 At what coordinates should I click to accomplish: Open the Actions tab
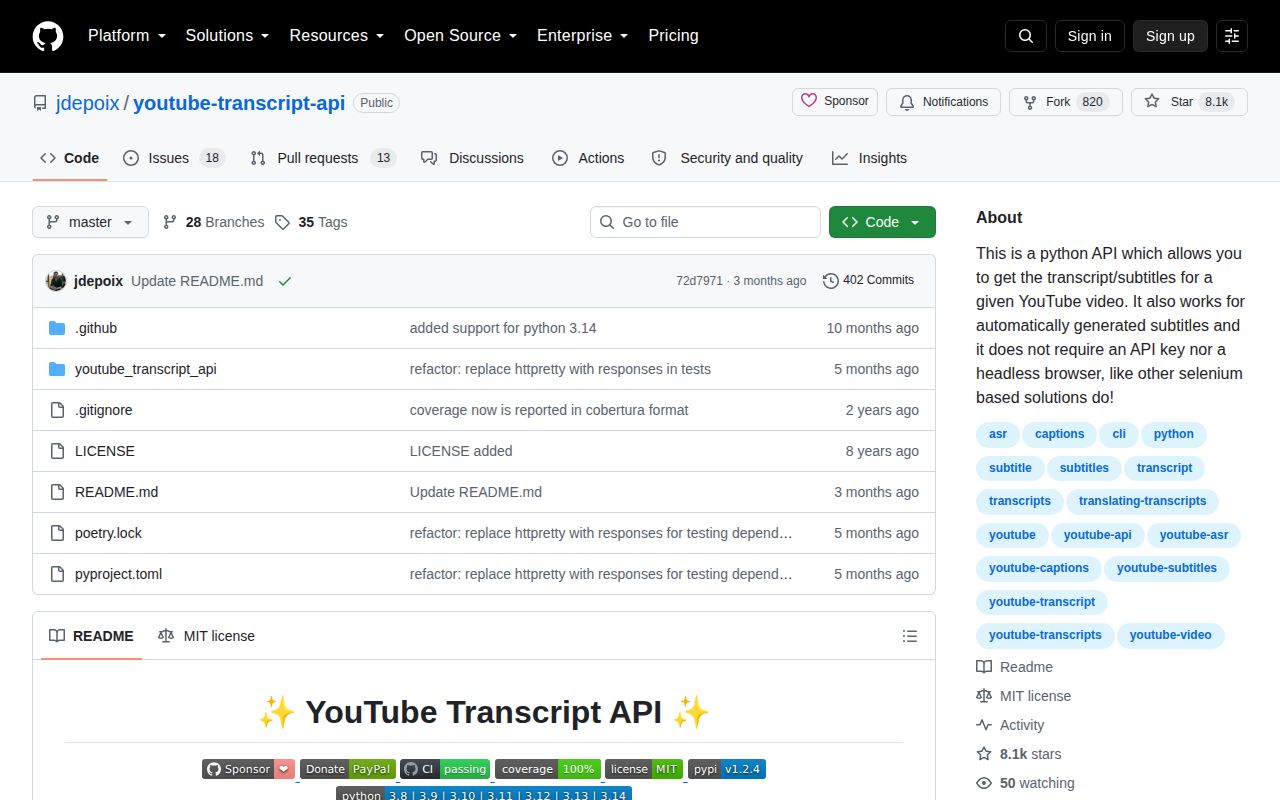588,158
